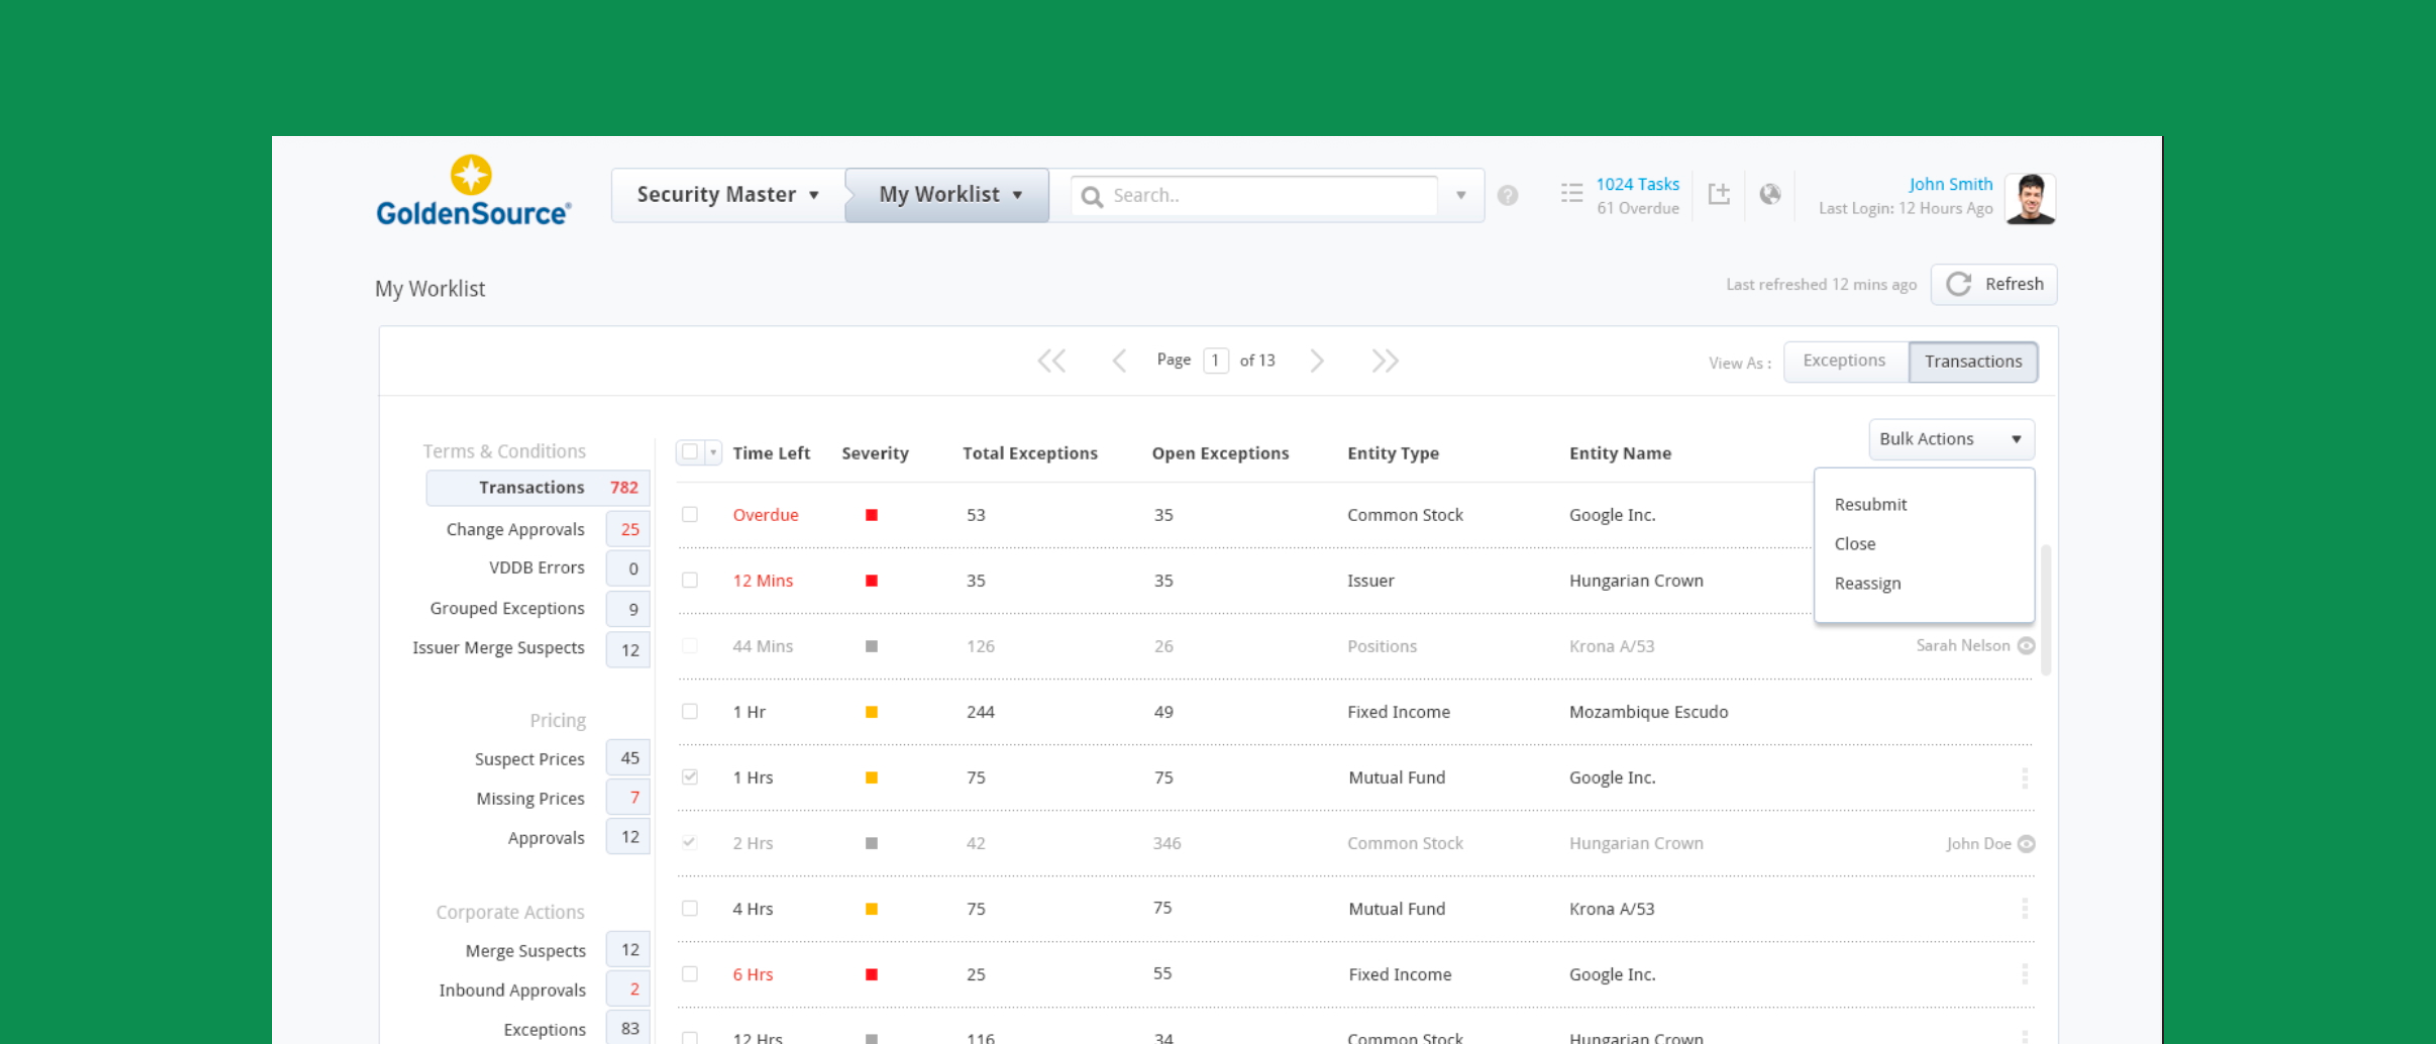2436x1044 pixels.
Task: Check the checkbox on the Overdue Google Inc. row
Action: tap(689, 514)
